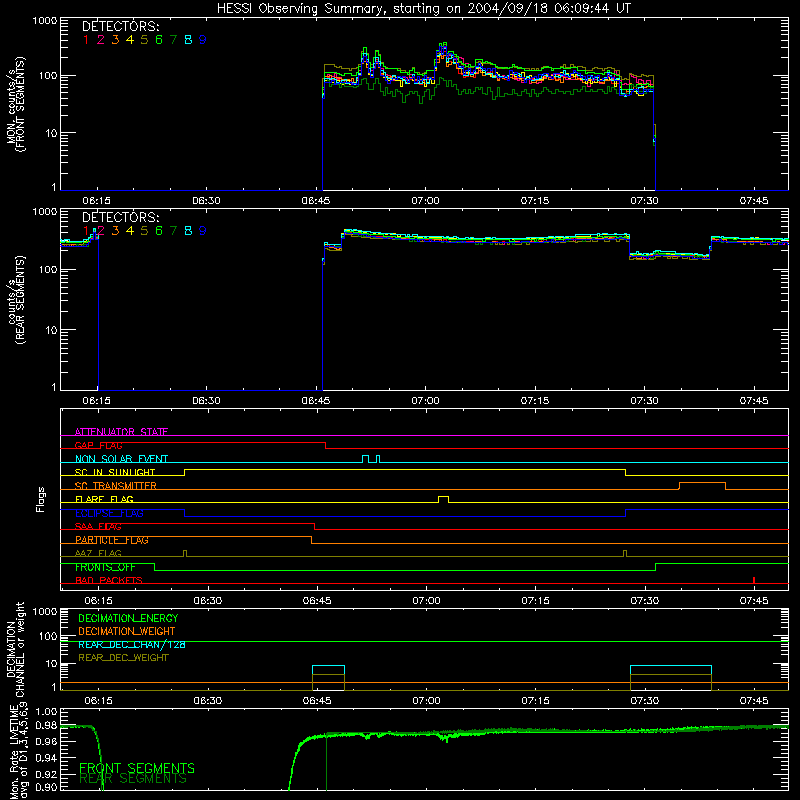Click the REAR_DEC_CHAN/128 legend entry

[132, 644]
